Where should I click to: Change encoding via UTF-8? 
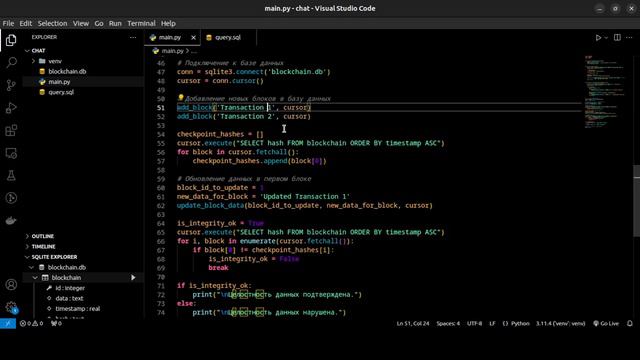pos(474,324)
